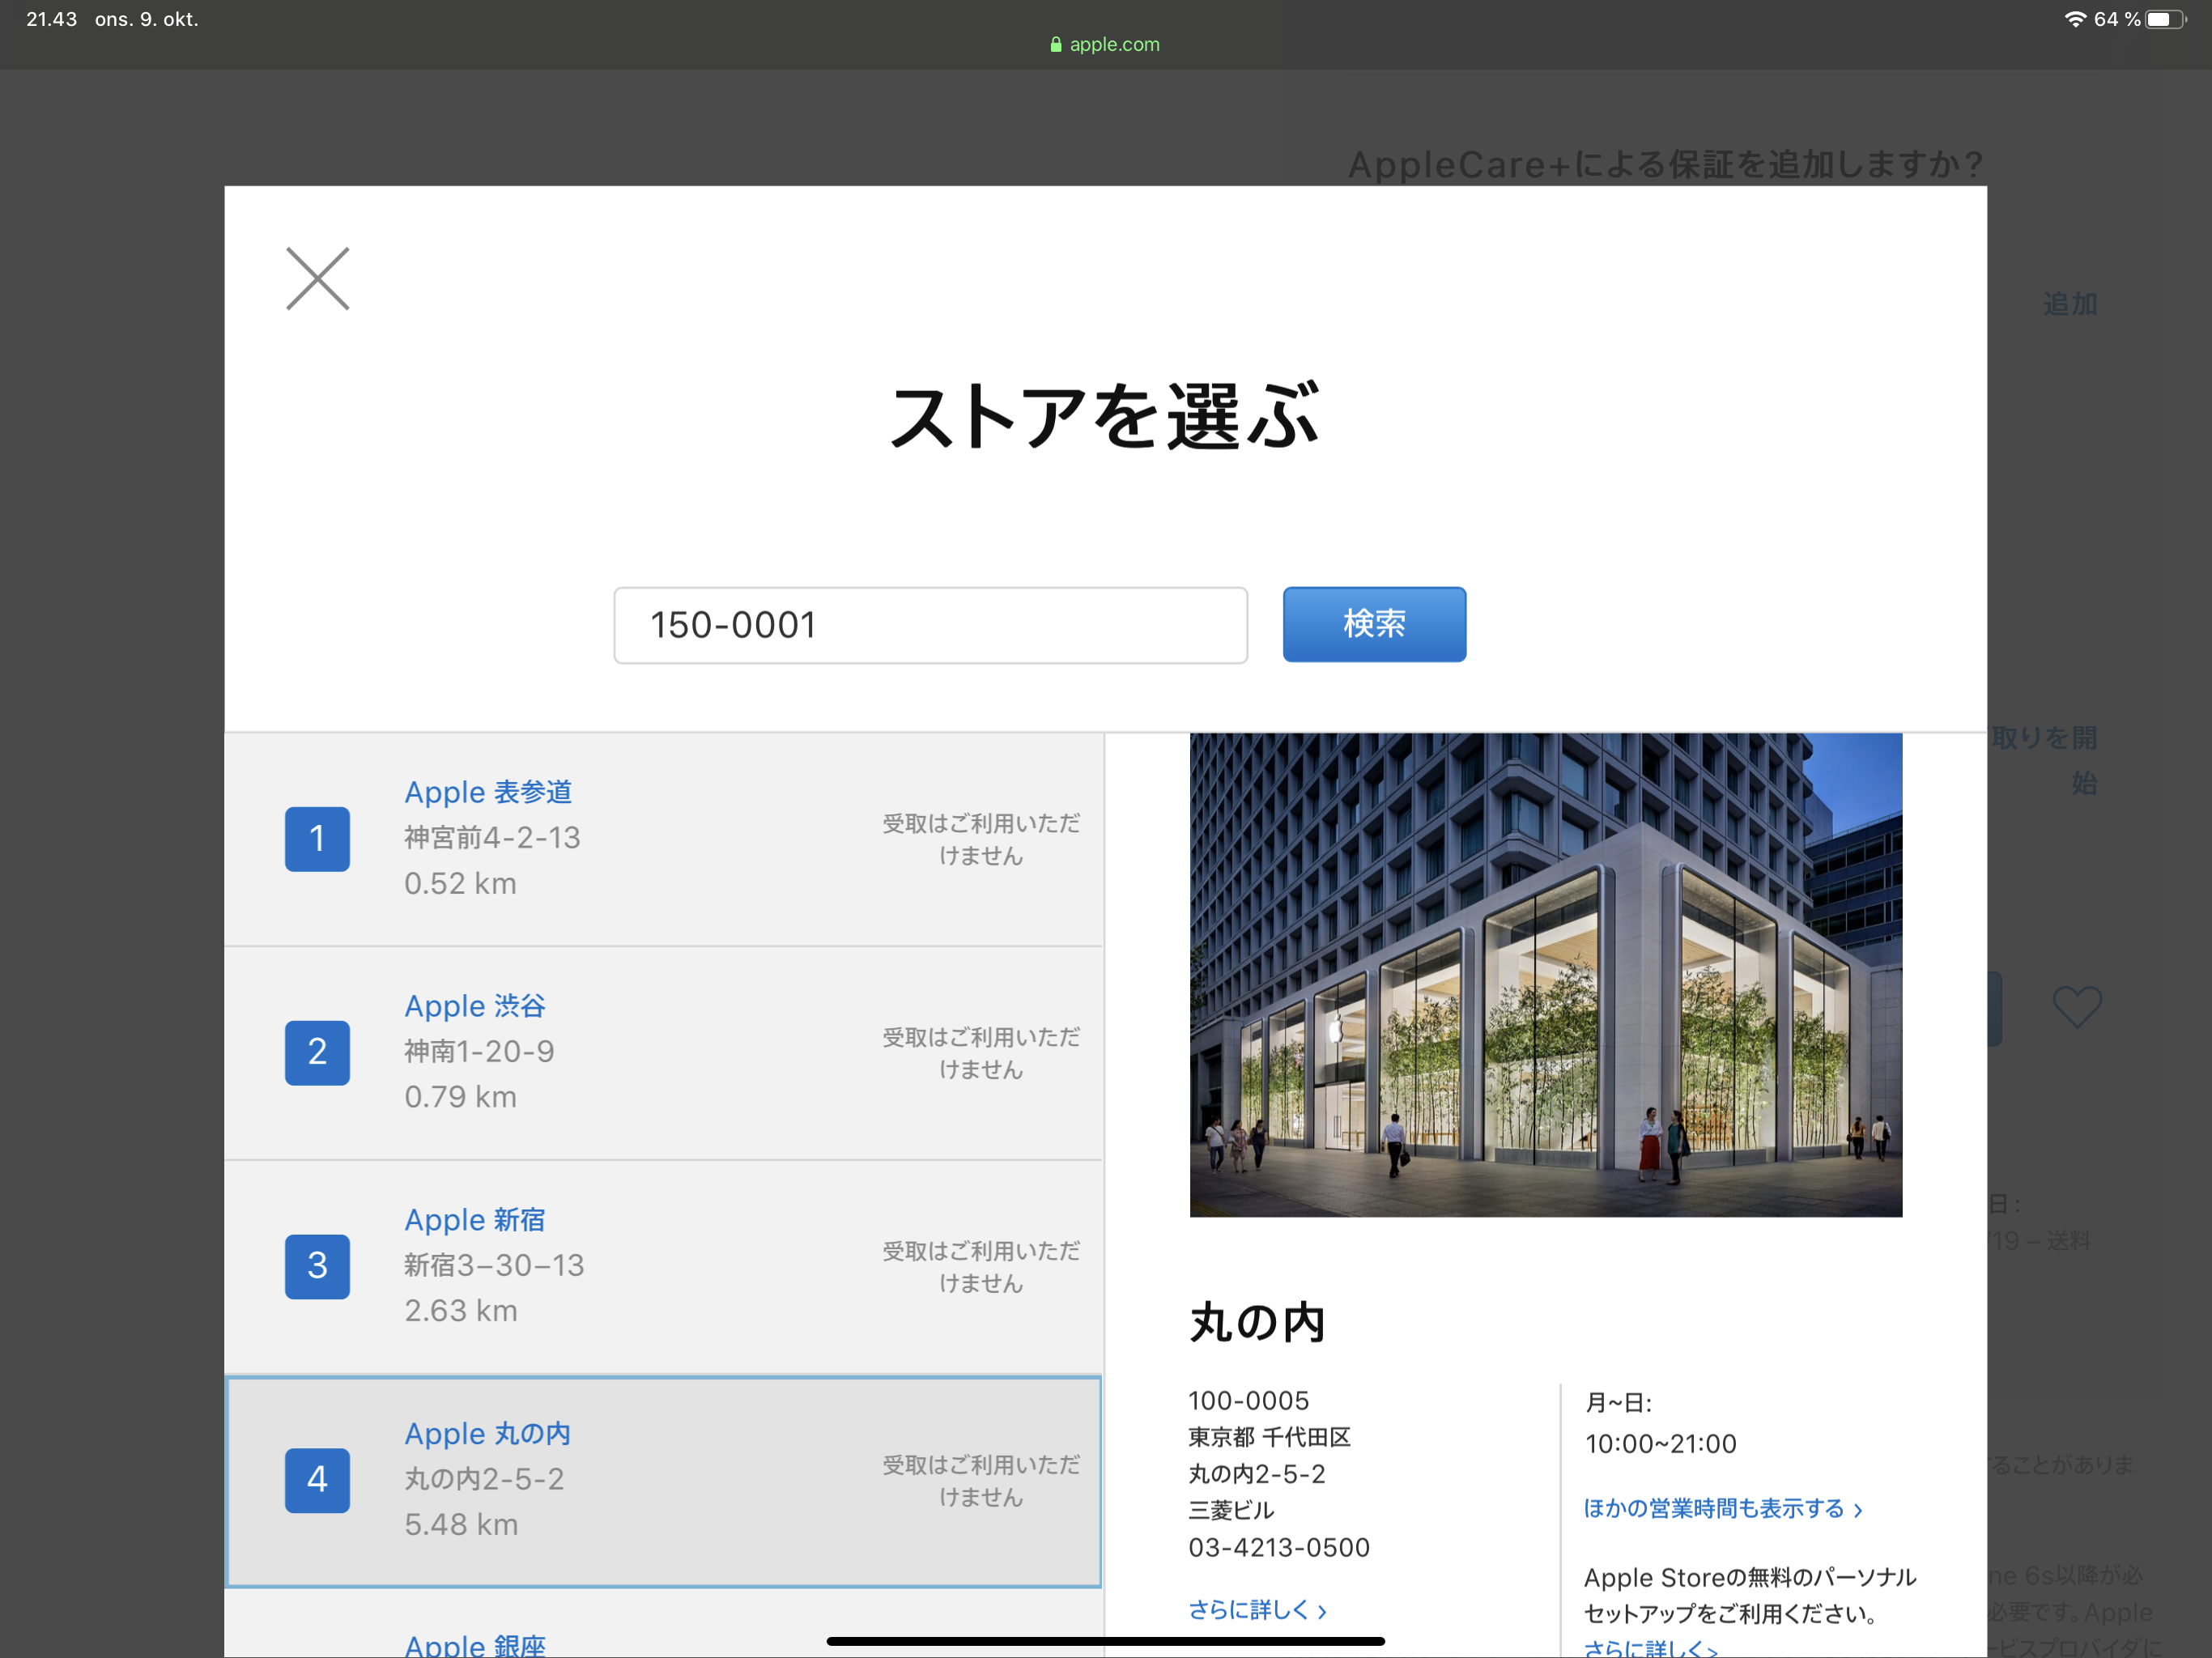Click 三菱ビル building name text
Viewport: 2212px width, 1658px height.
pos(1231,1511)
